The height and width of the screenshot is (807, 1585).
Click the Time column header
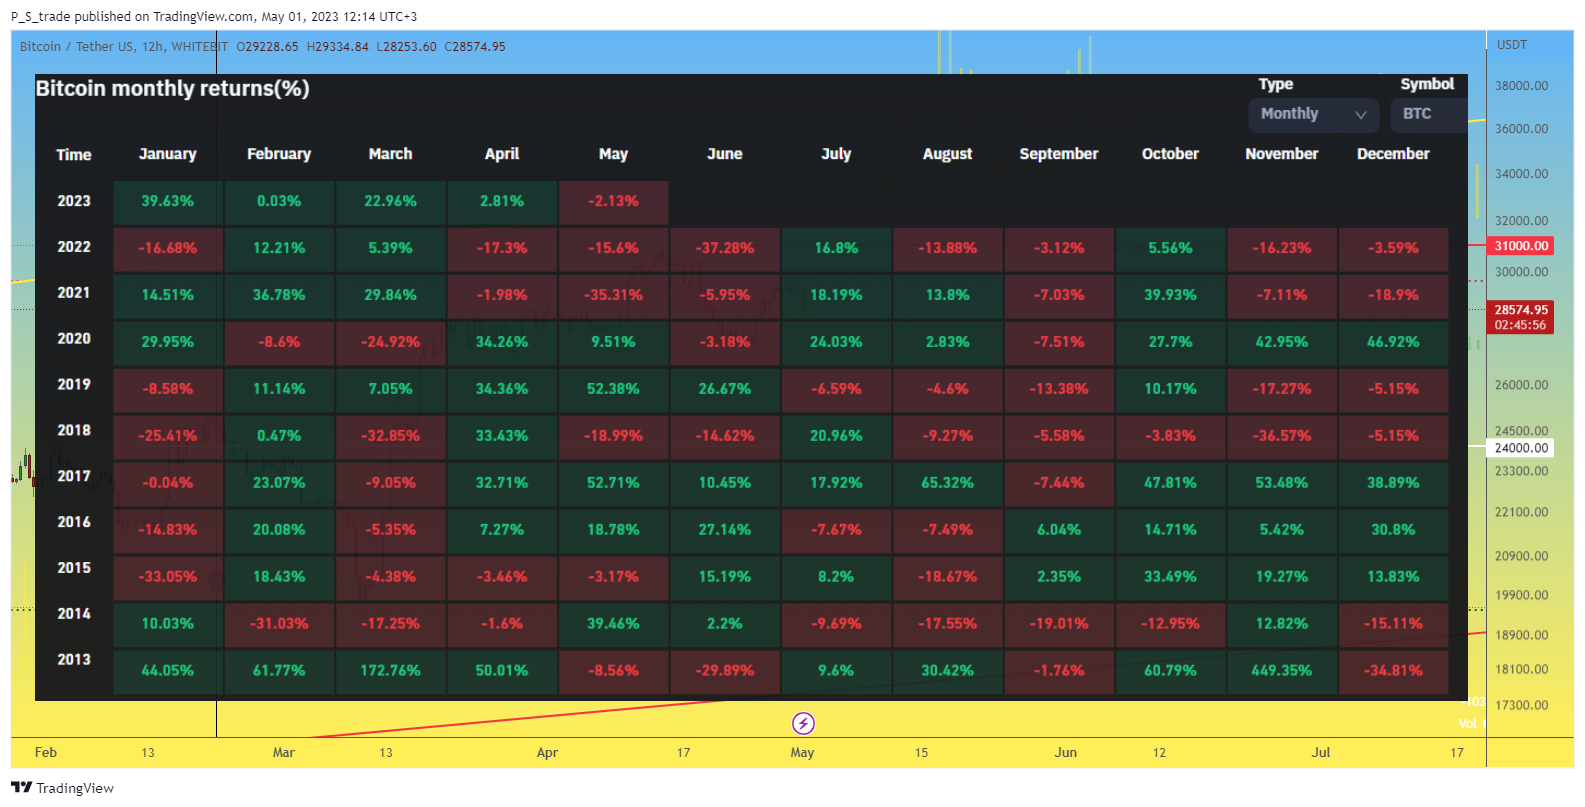pos(74,155)
